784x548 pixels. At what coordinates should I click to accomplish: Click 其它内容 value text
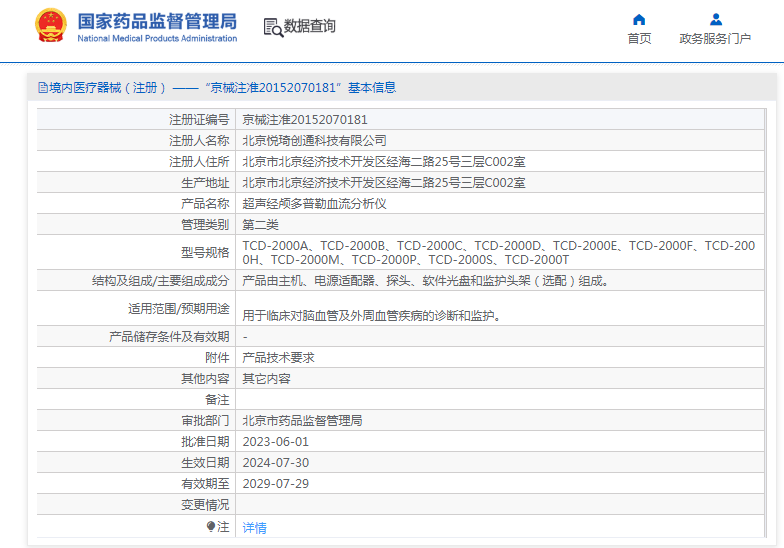[266, 379]
